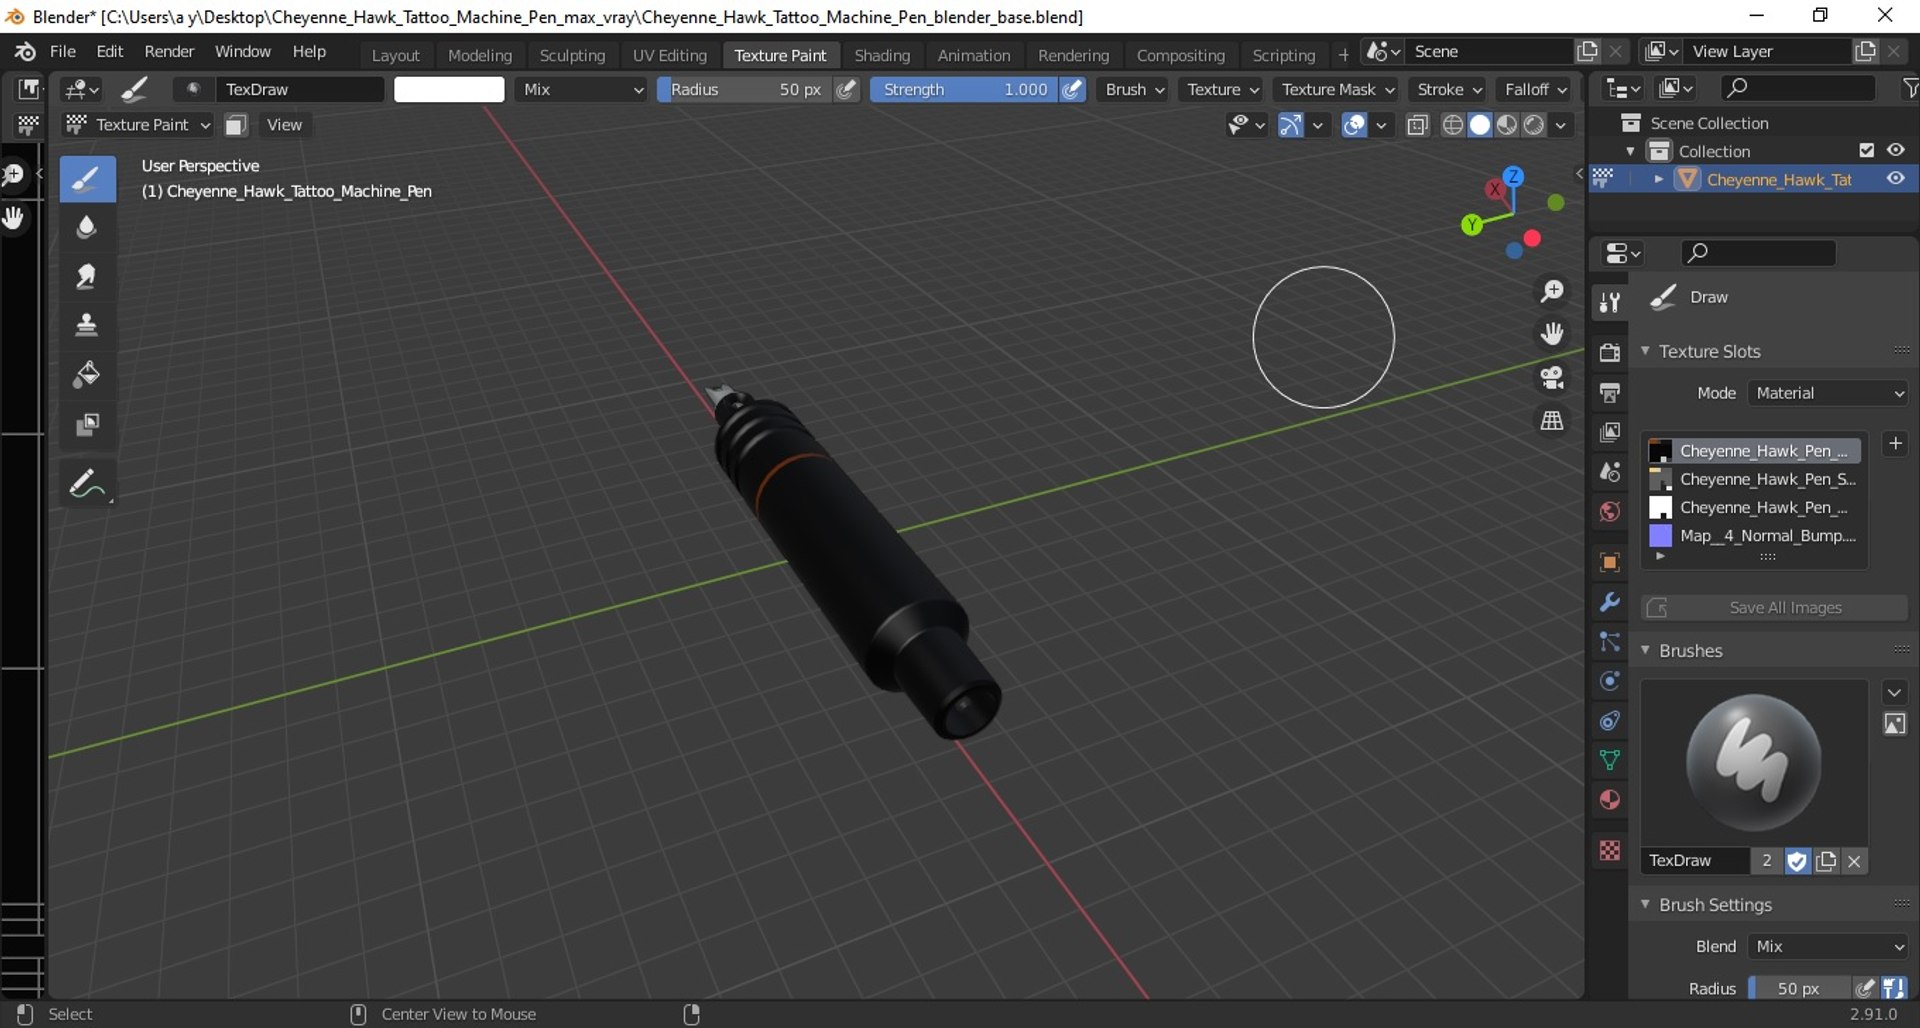Select the Draw brush tool
The width and height of the screenshot is (1920, 1028).
point(87,179)
